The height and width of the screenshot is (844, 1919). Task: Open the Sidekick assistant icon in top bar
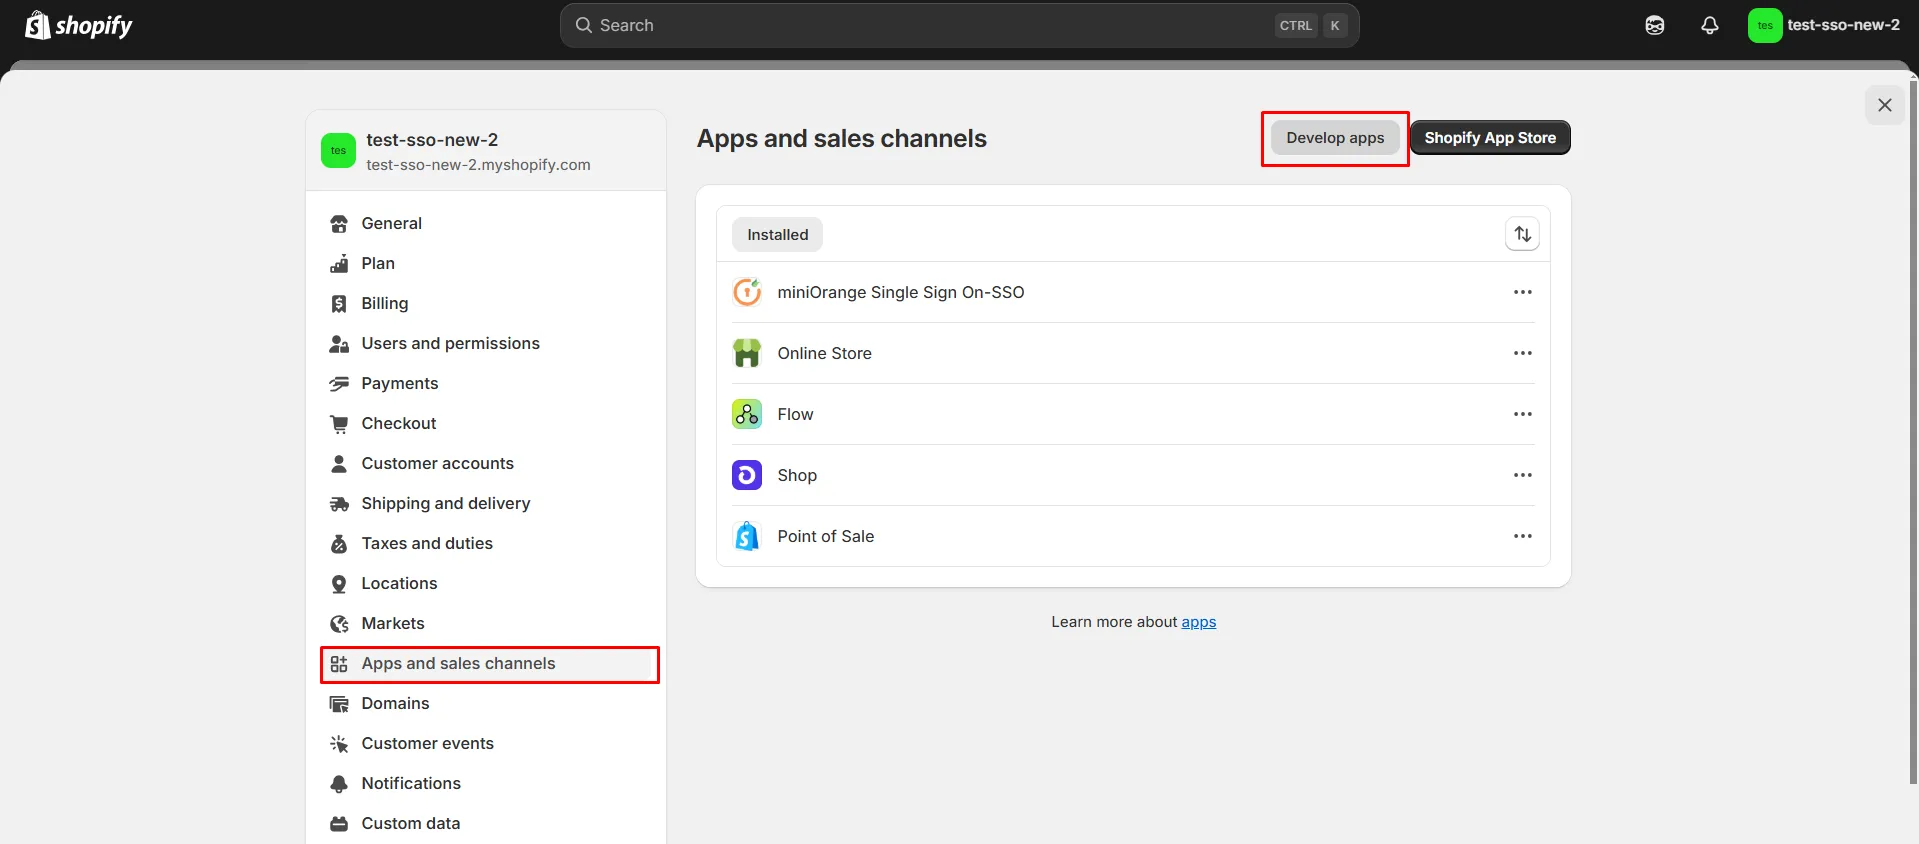(1655, 25)
